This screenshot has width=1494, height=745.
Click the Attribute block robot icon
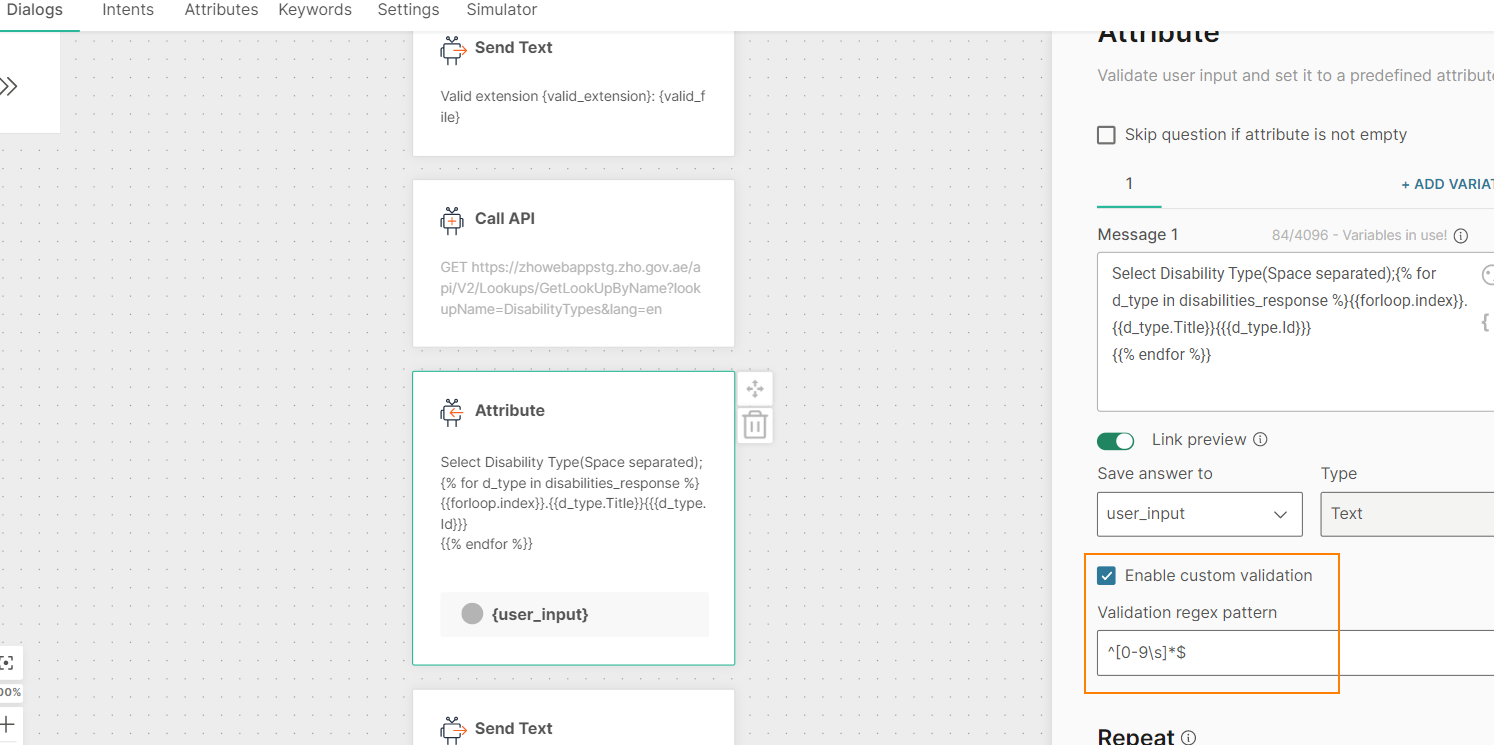(452, 411)
